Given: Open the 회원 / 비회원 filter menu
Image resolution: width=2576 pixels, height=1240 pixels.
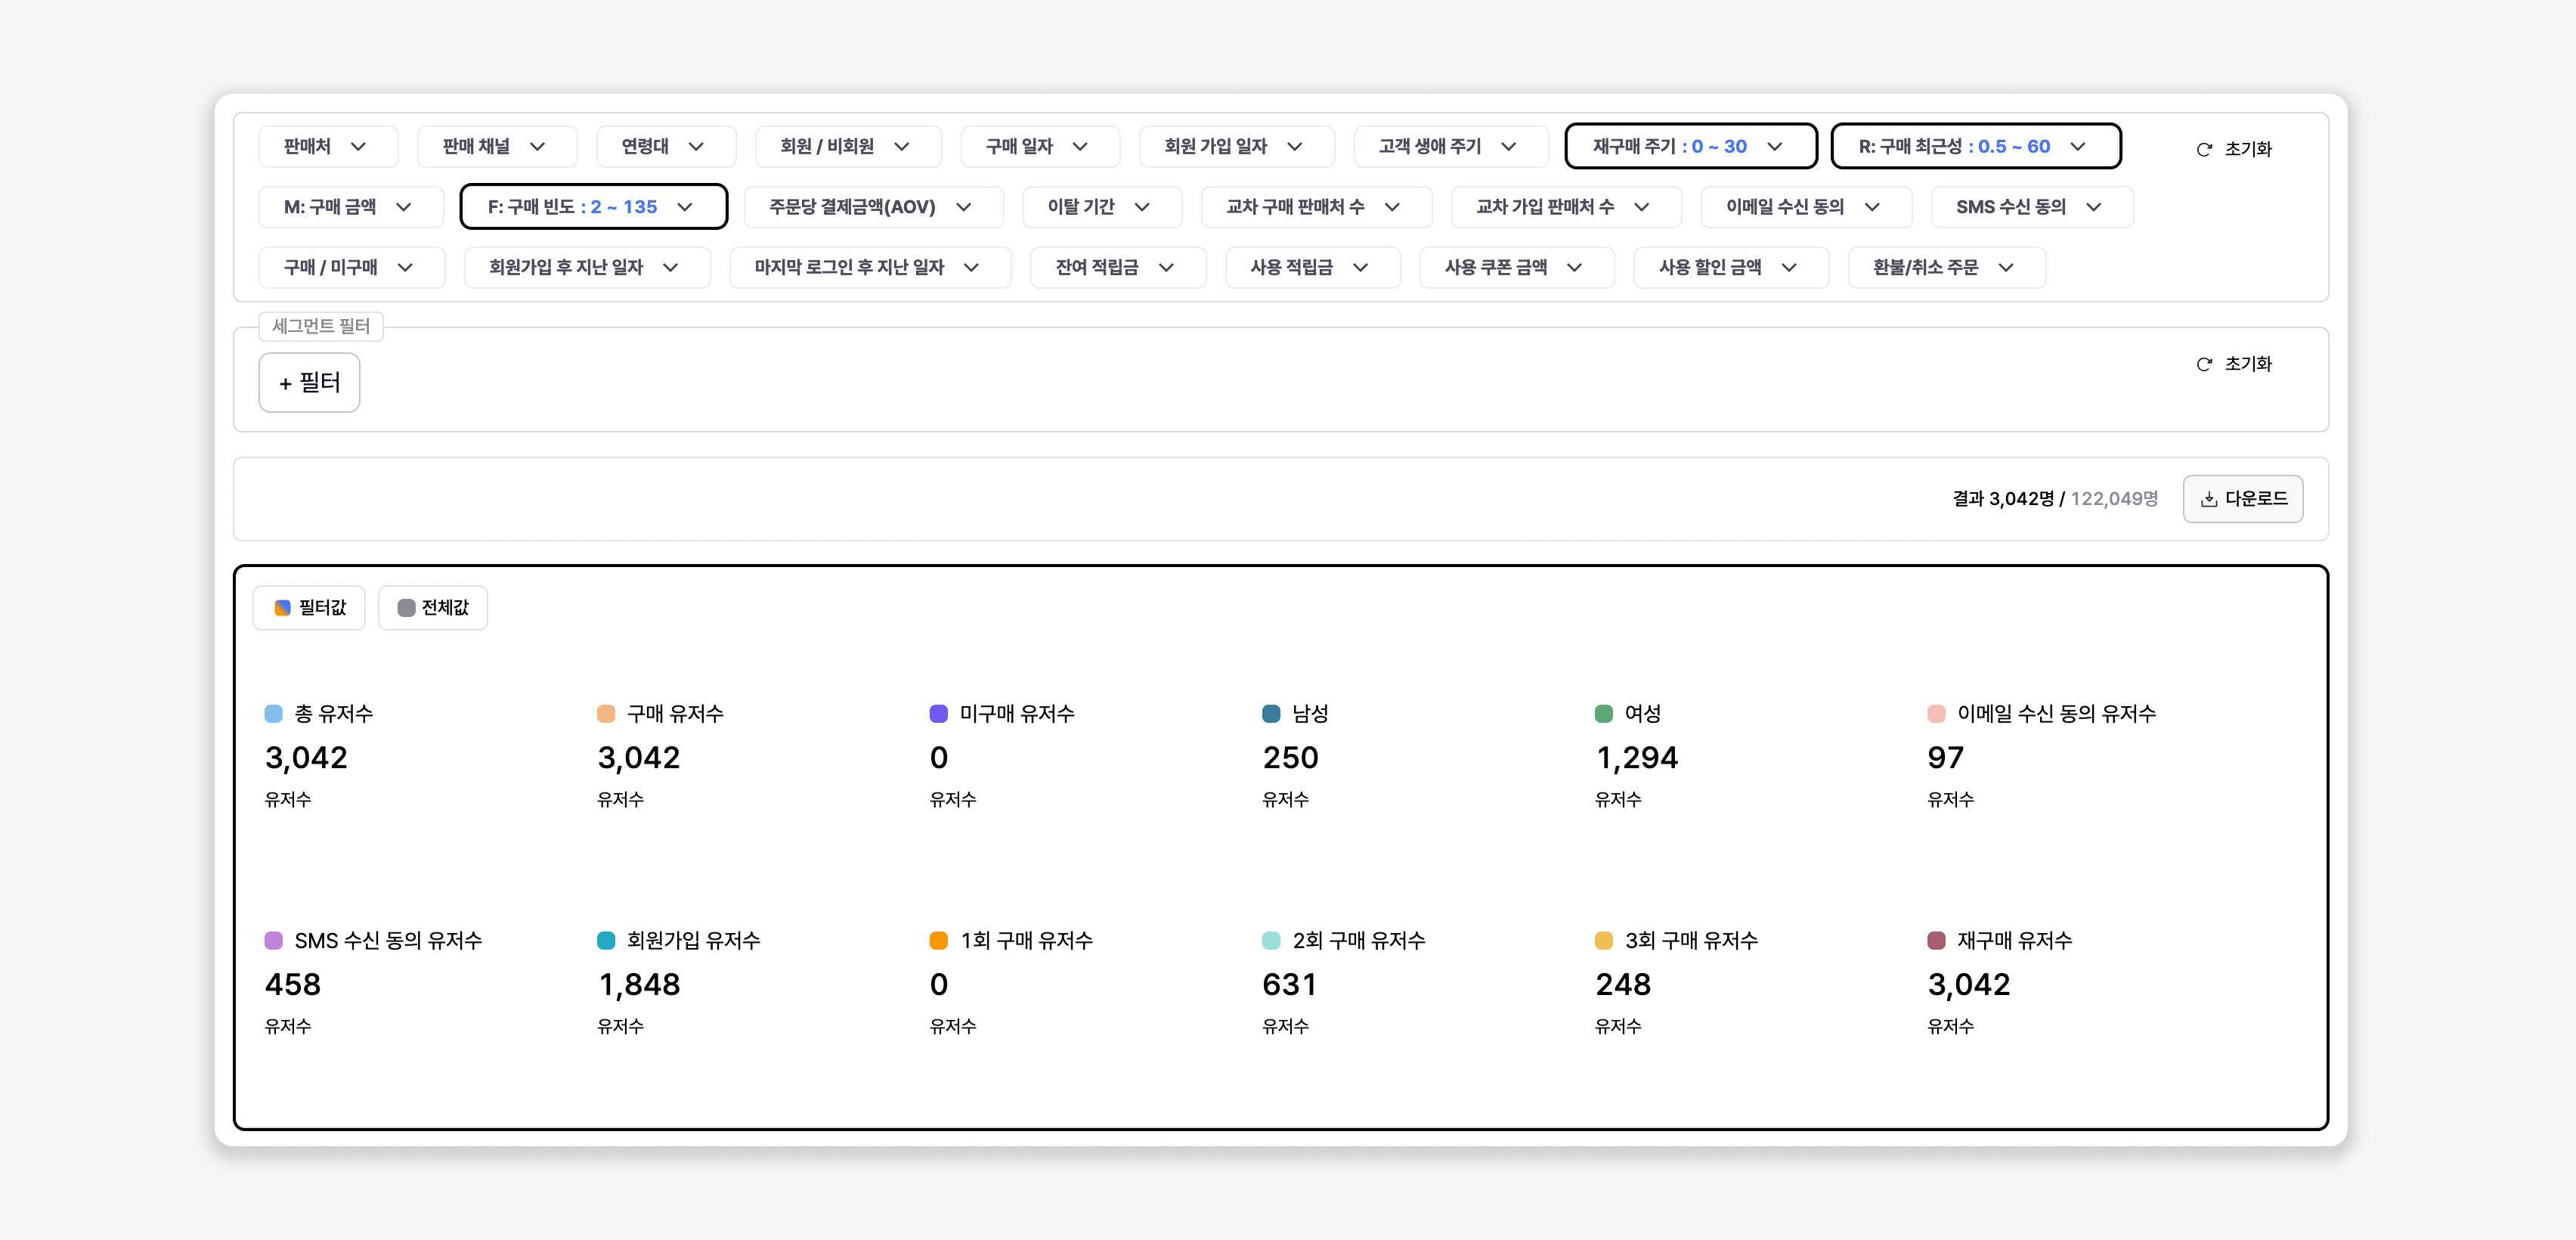Looking at the screenshot, I should pyautogui.click(x=847, y=146).
